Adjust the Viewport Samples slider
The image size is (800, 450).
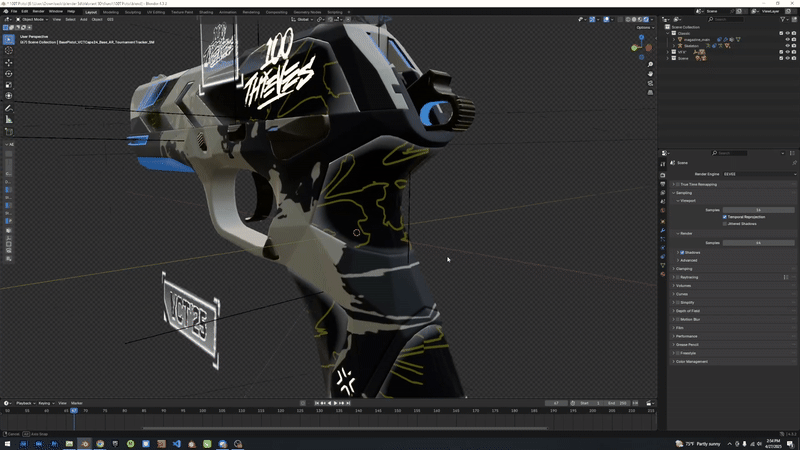[759, 210]
